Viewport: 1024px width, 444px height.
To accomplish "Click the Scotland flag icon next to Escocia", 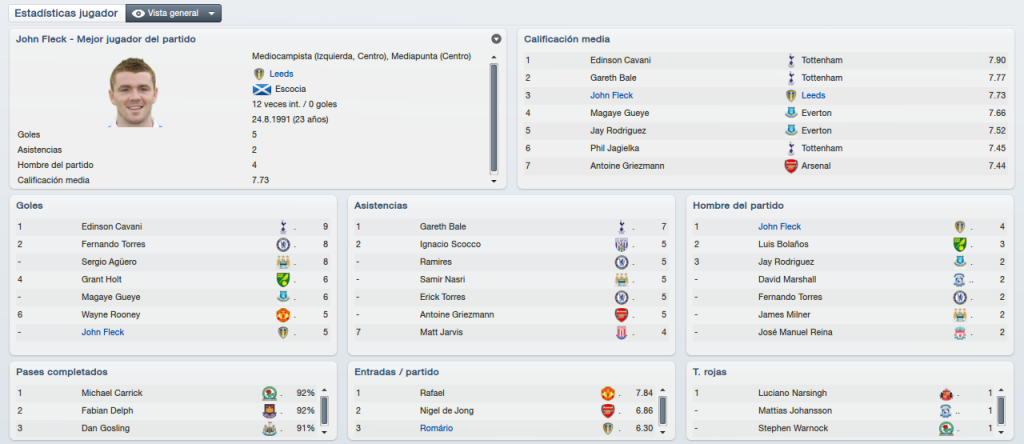I will (x=262, y=89).
